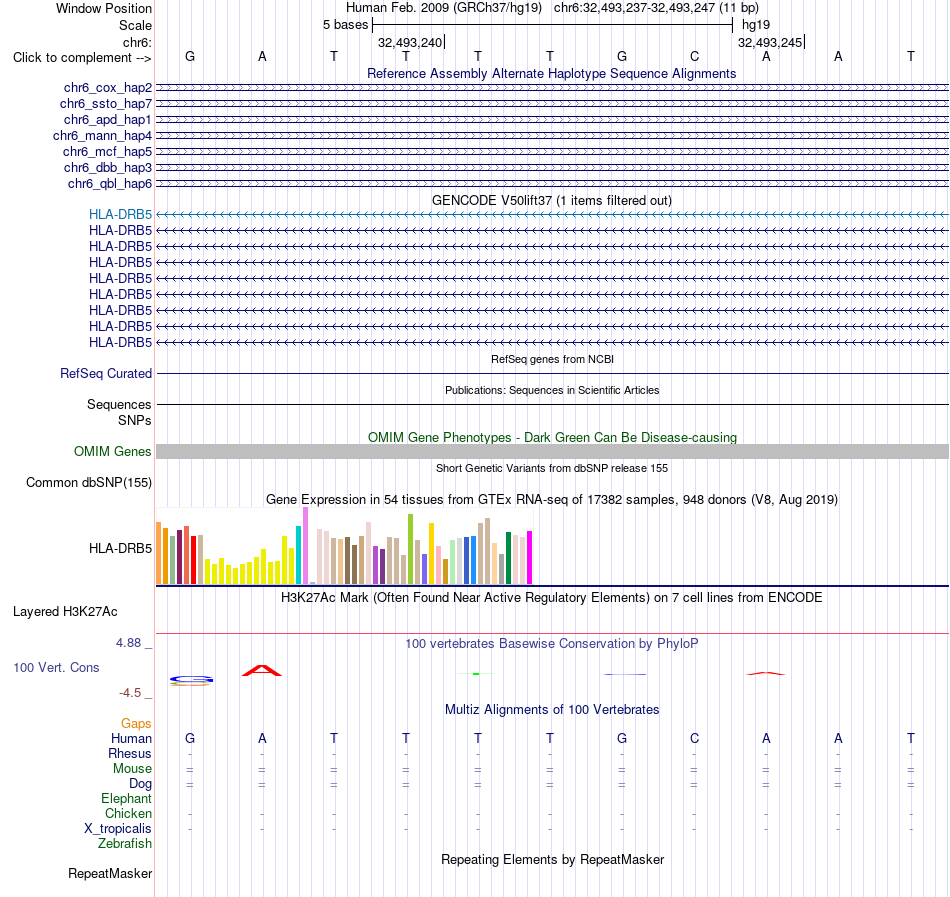Select the Chicken alignment row label
950x897 pixels.
(x=128, y=813)
